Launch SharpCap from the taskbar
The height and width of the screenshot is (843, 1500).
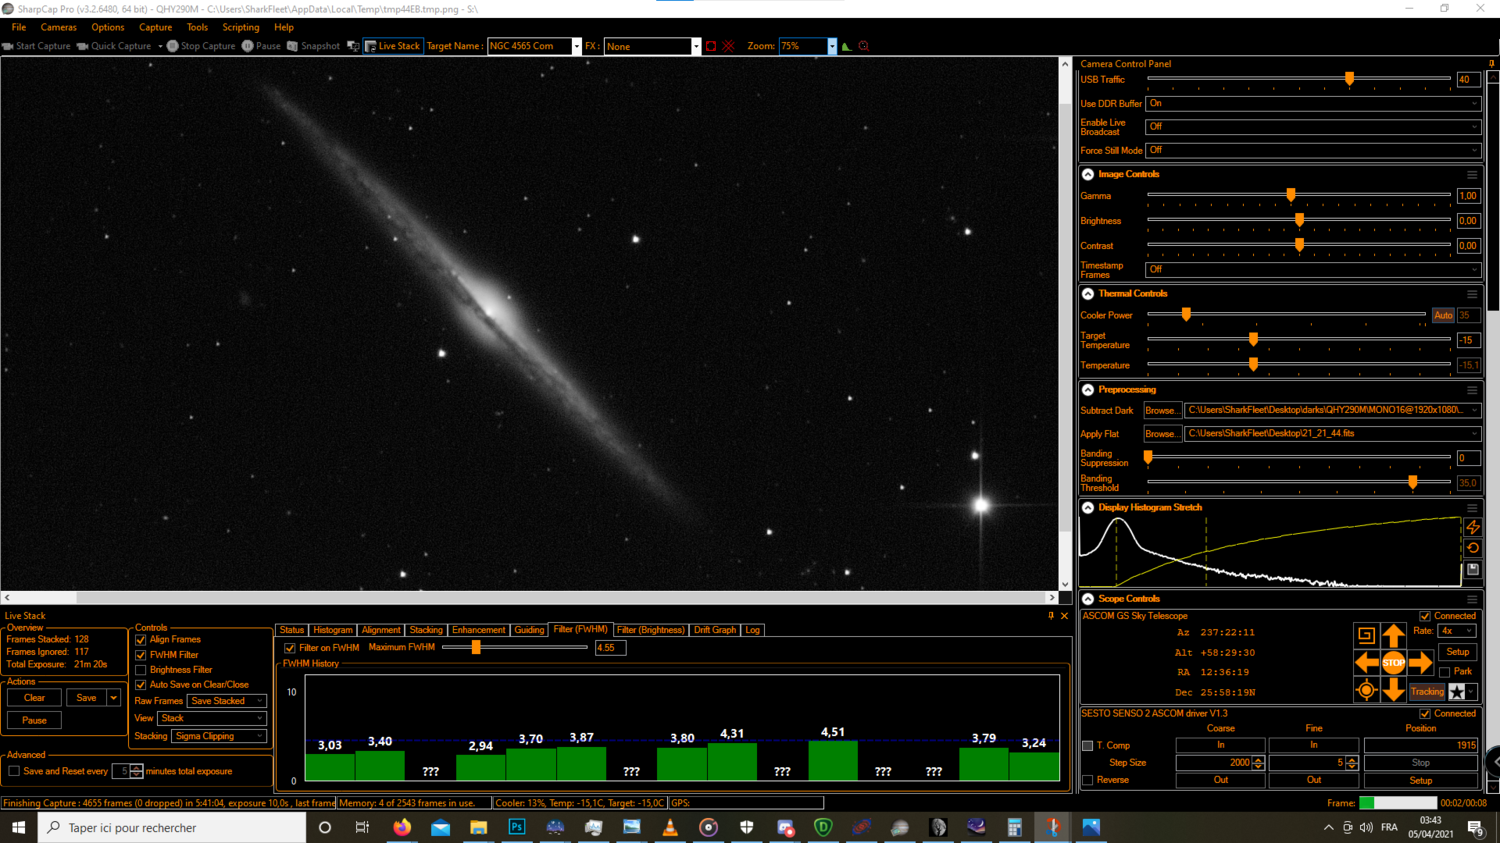point(1053,827)
